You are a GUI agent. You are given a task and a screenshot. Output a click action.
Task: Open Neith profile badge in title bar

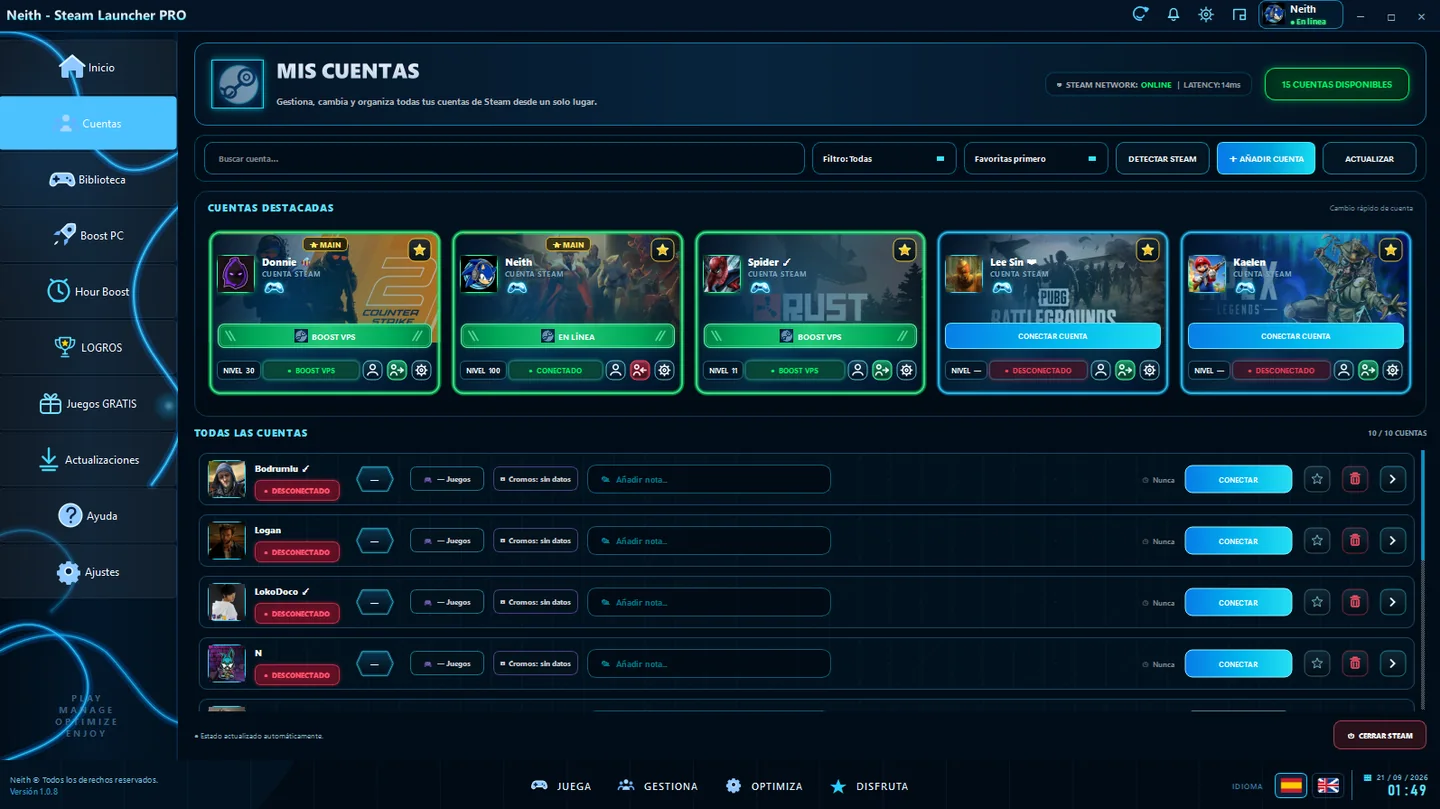click(1300, 15)
